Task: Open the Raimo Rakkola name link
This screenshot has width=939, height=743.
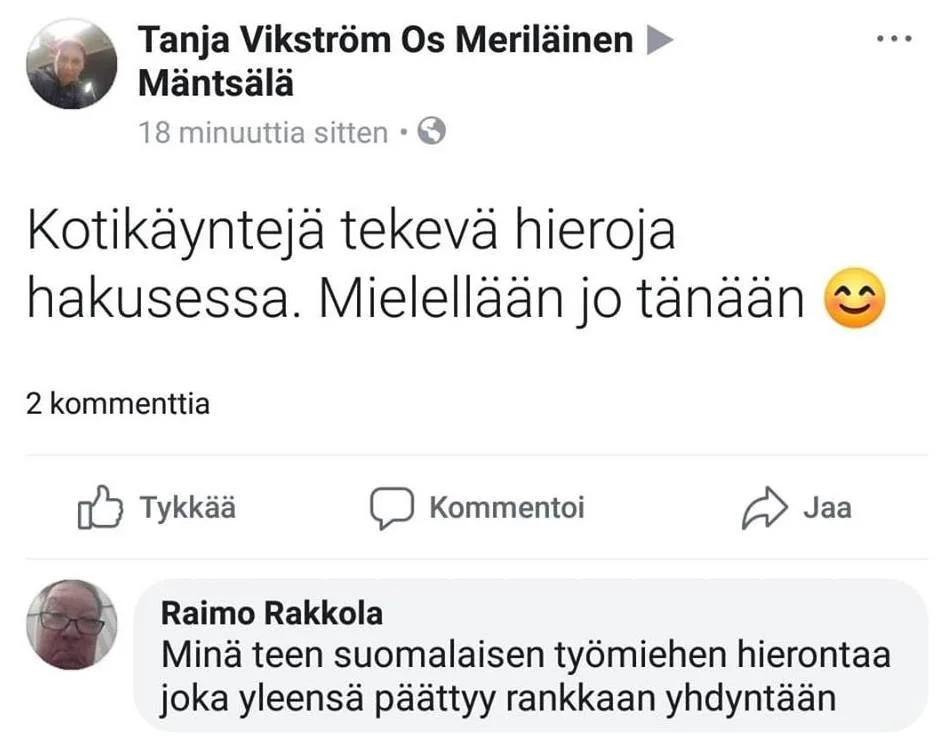Action: click(x=272, y=613)
